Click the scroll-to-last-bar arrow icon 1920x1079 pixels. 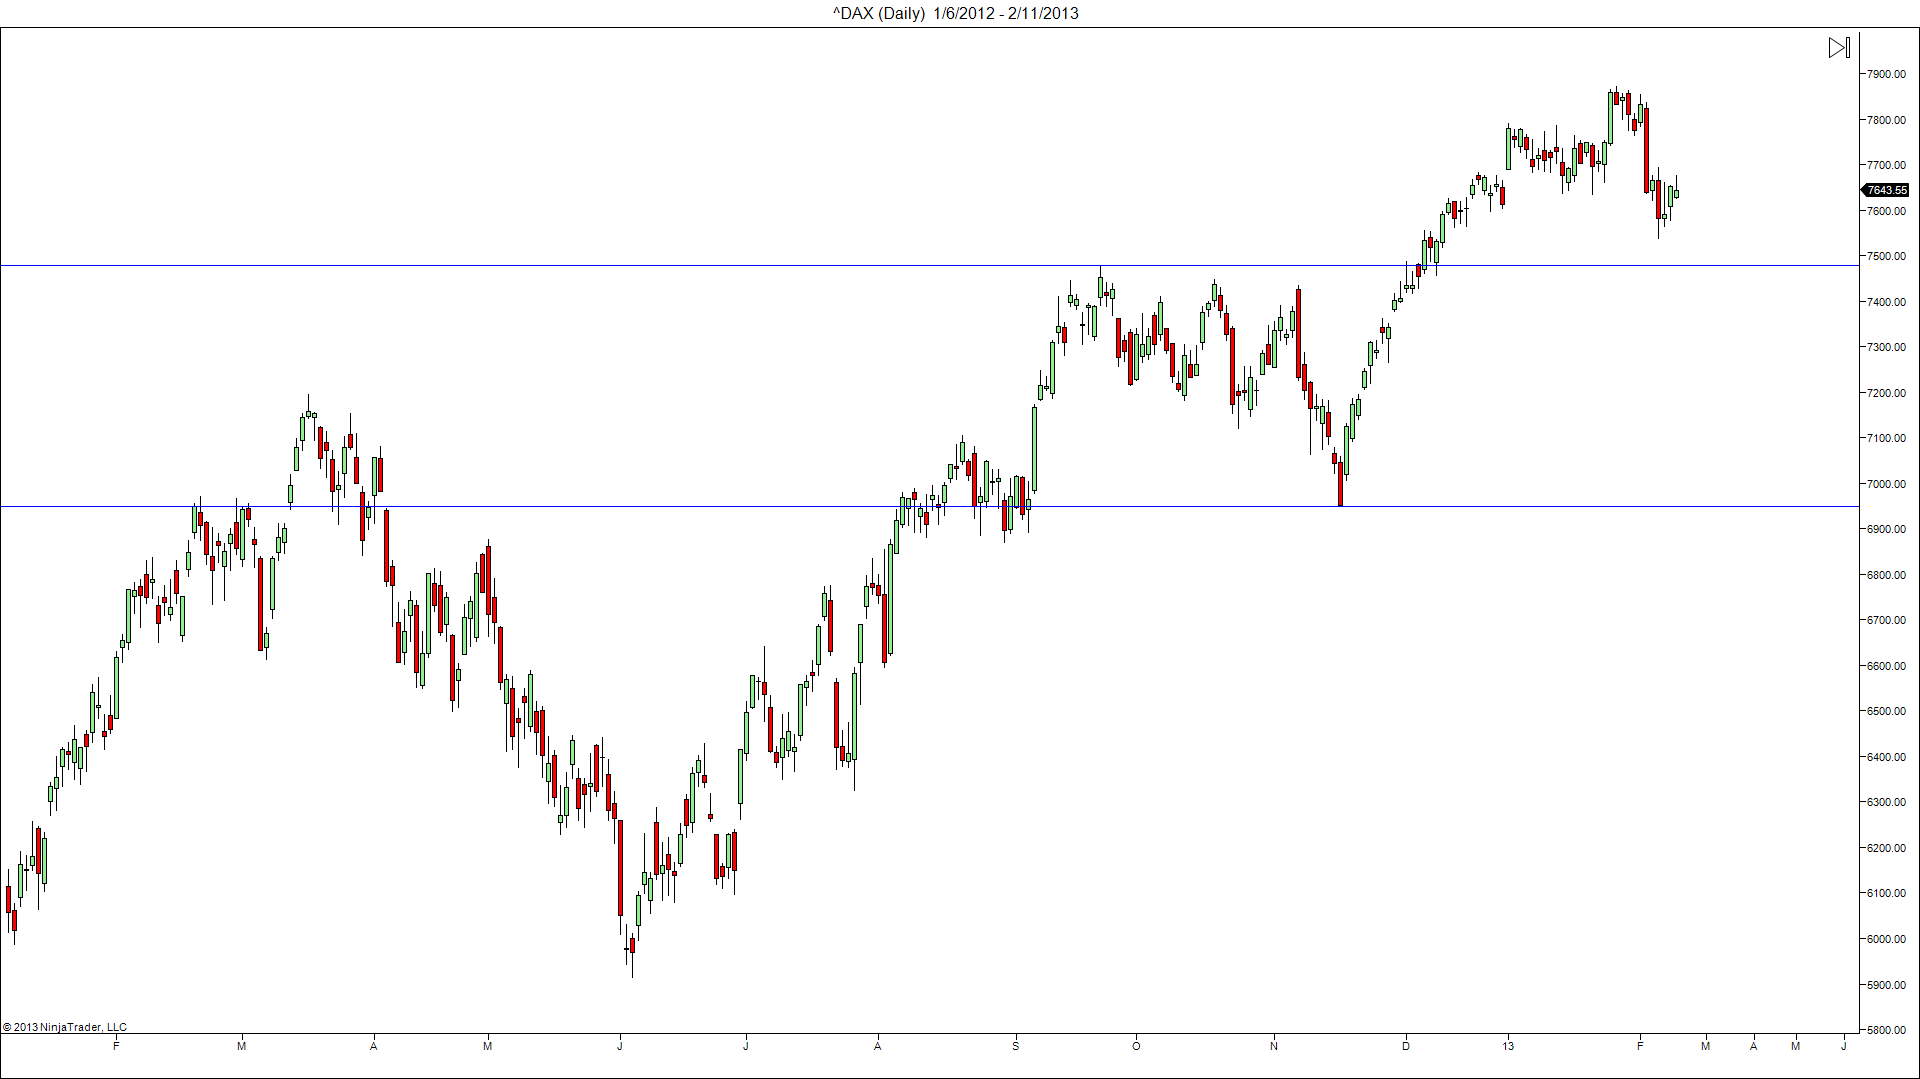pyautogui.click(x=1839, y=48)
